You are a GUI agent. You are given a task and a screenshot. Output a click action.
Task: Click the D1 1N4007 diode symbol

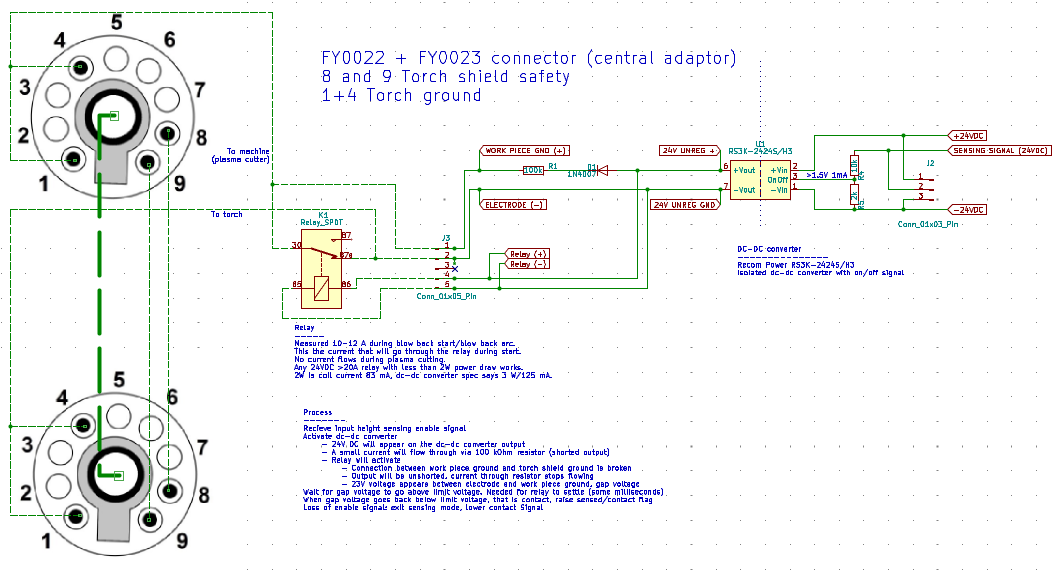tap(602, 170)
